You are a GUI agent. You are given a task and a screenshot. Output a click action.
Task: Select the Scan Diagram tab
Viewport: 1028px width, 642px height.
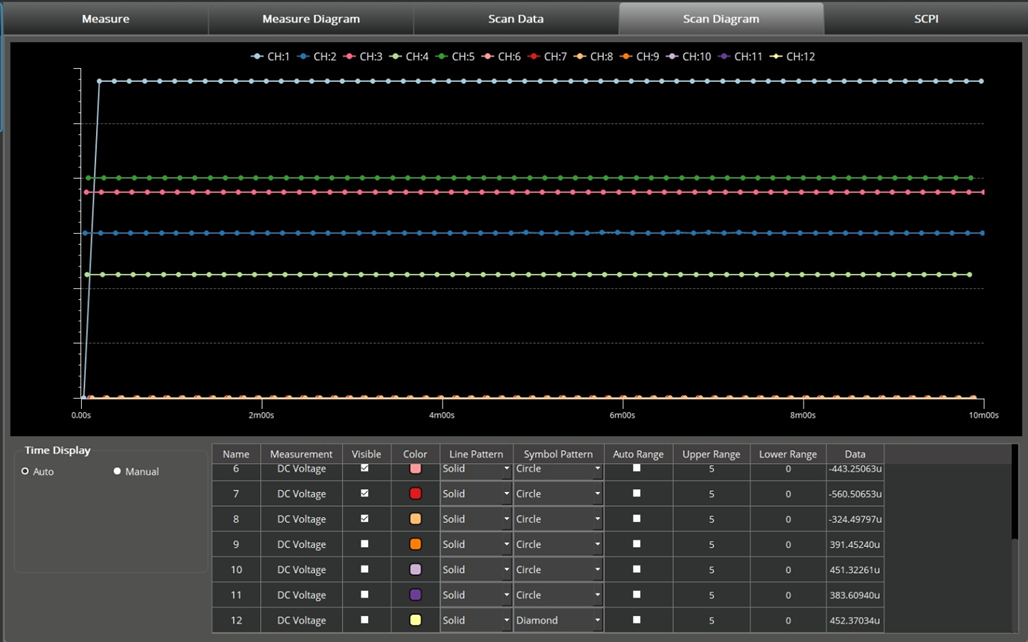(721, 18)
